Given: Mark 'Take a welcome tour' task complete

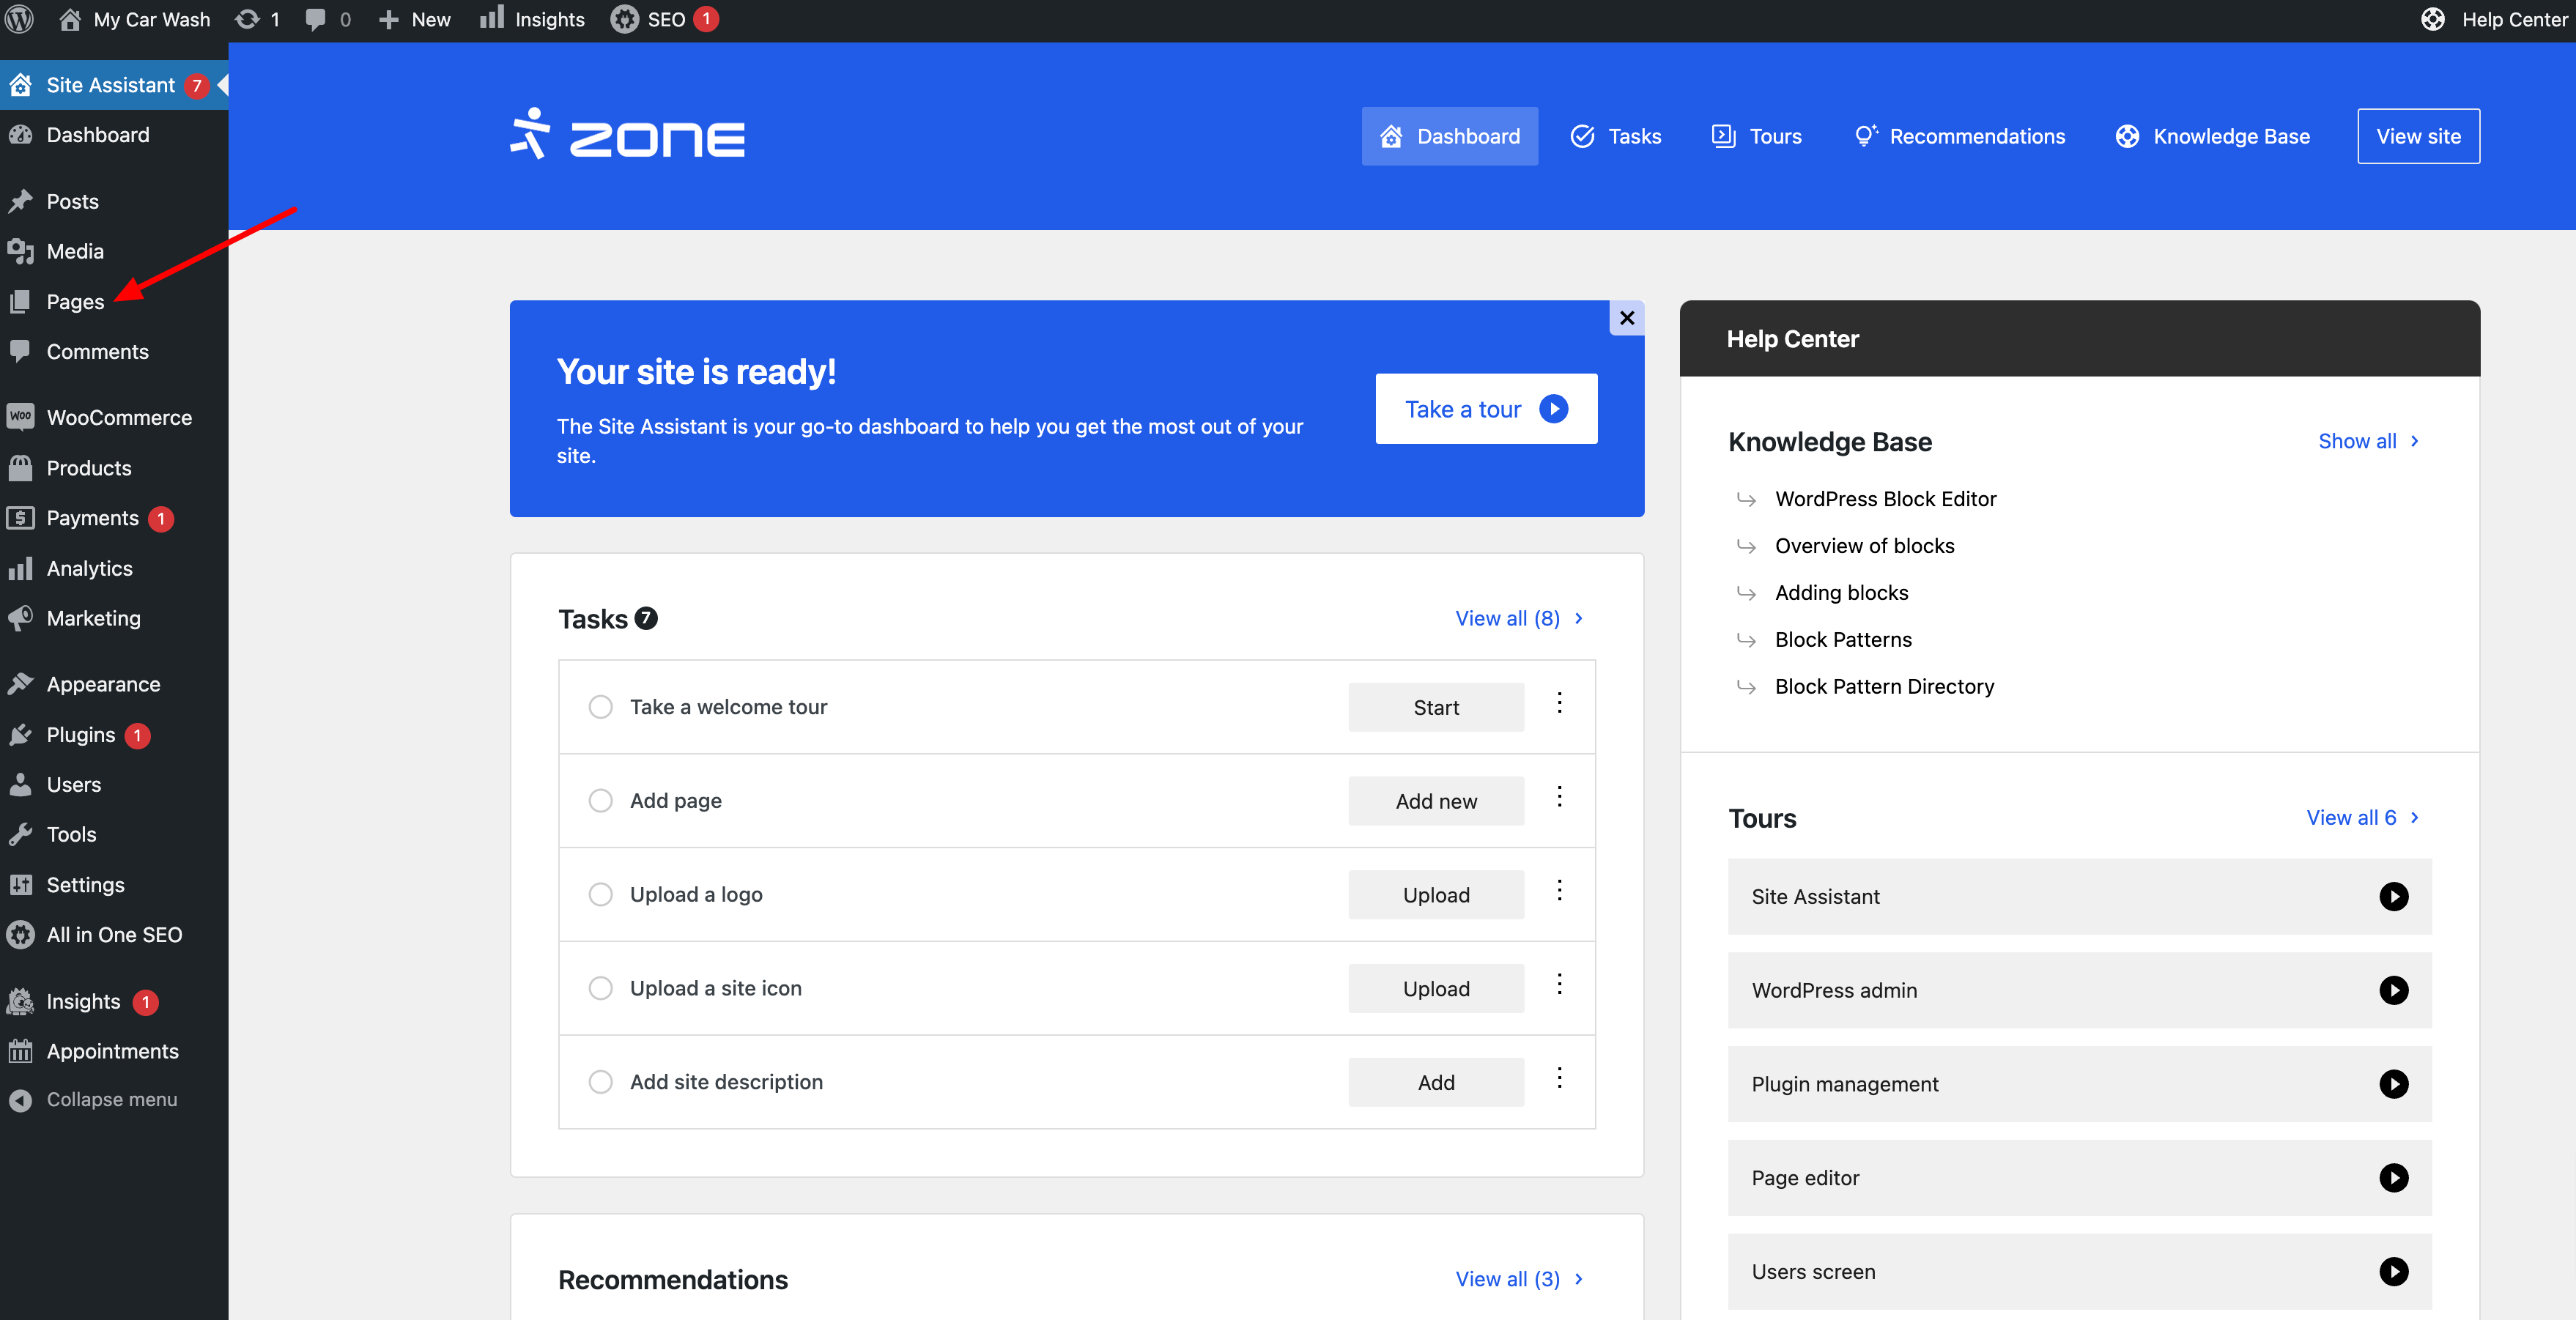Looking at the screenshot, I should click(600, 707).
